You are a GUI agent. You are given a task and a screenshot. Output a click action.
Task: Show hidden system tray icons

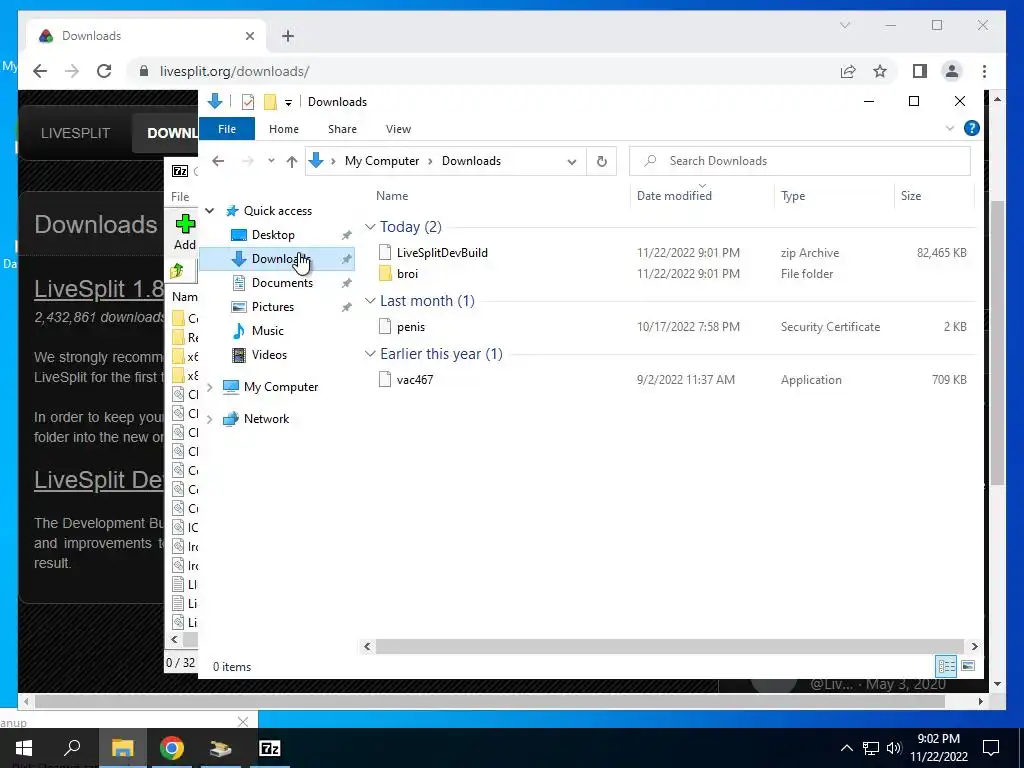pyautogui.click(x=846, y=748)
